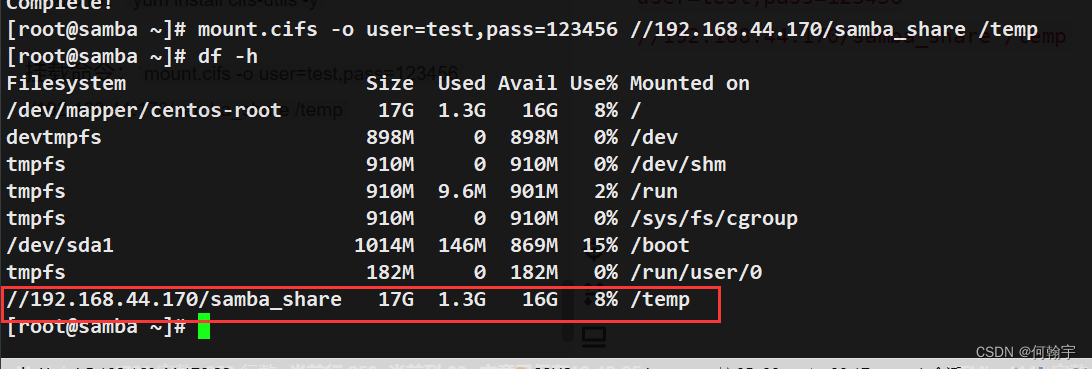The image size is (1092, 369).
Task: Click the 2% usage value
Action: pyautogui.click(x=606, y=191)
